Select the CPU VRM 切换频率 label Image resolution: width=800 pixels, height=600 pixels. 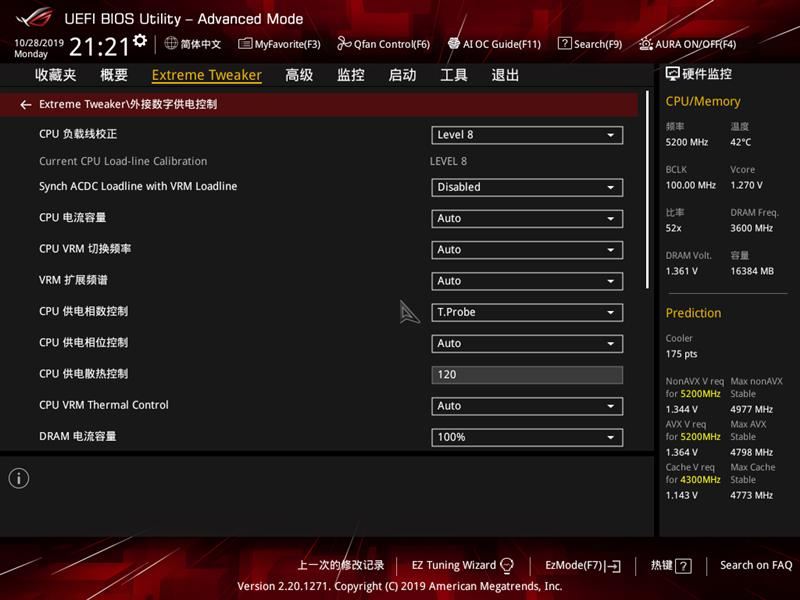pos(85,249)
